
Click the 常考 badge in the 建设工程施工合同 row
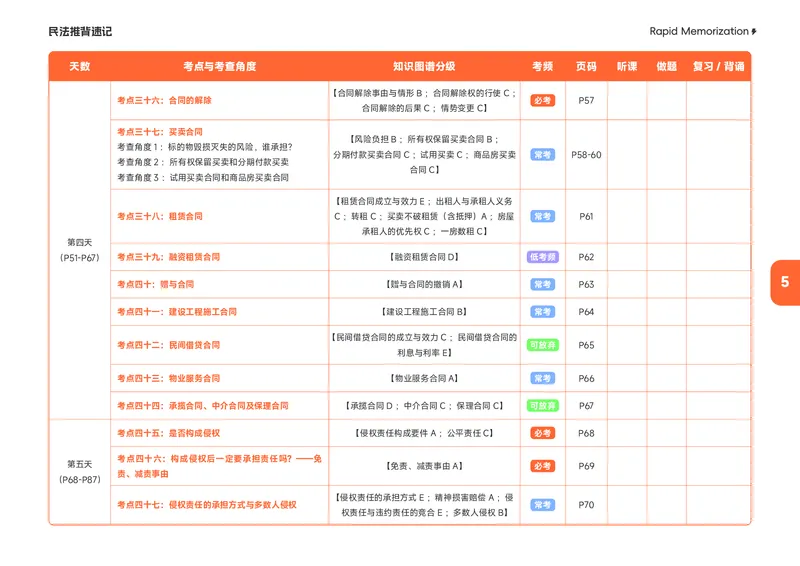tap(542, 312)
